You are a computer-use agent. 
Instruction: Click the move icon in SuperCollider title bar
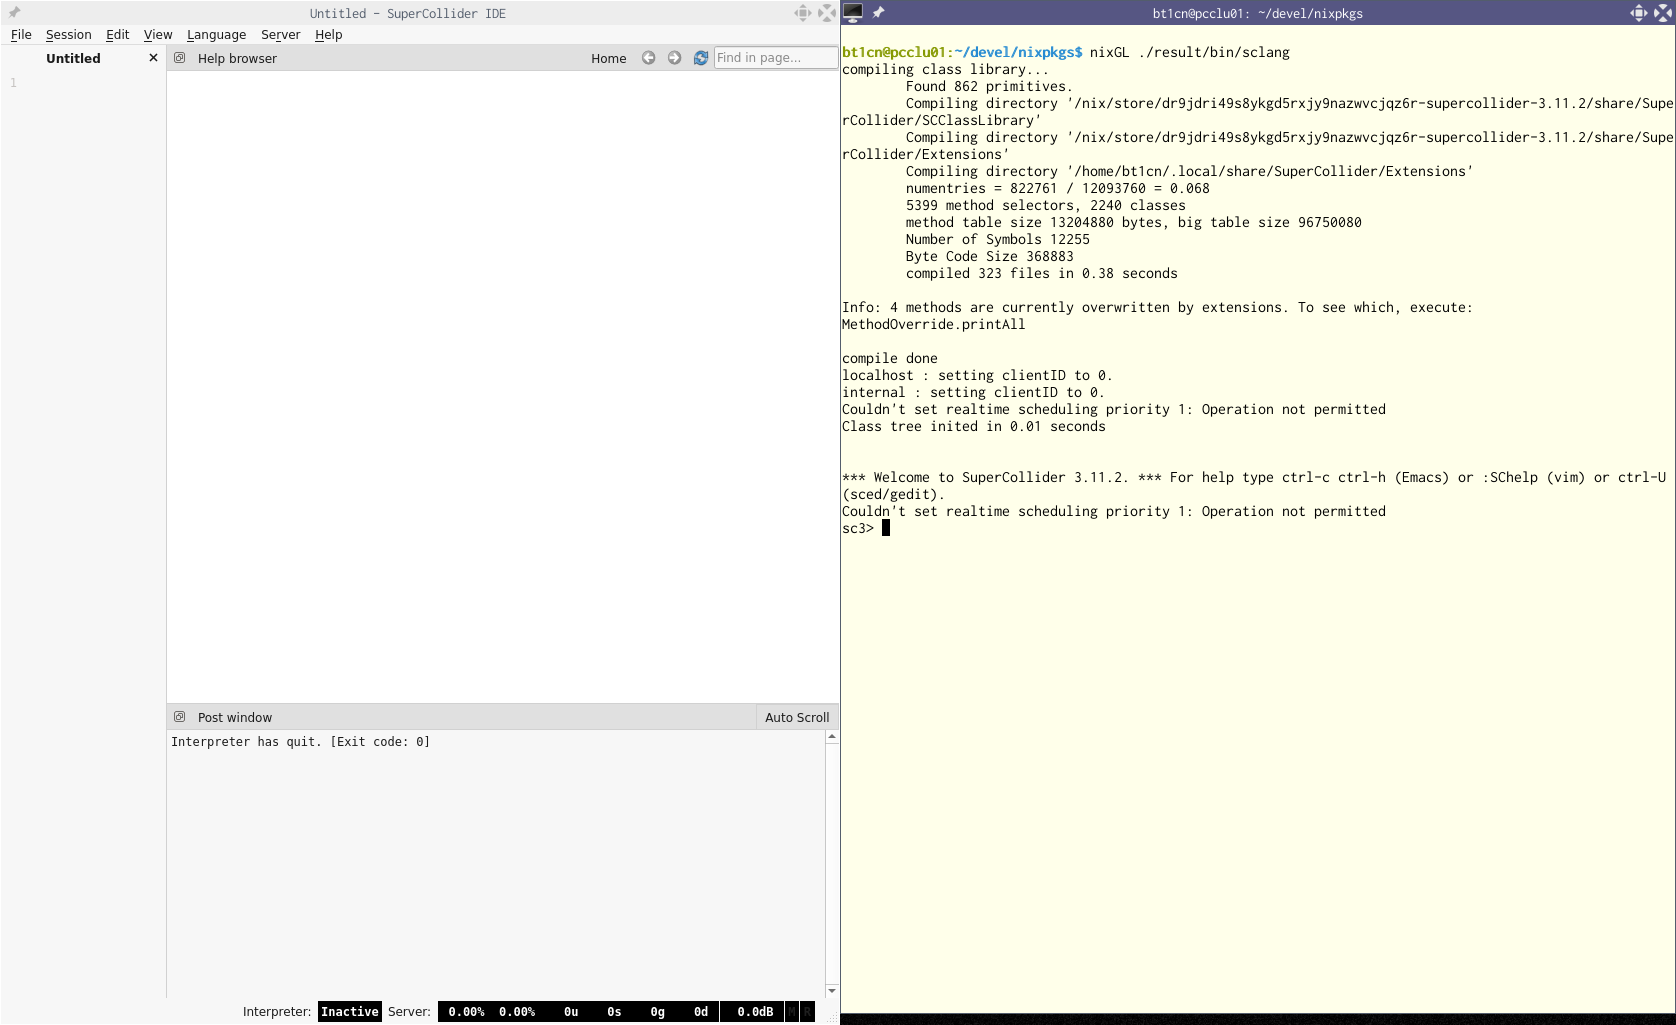pyautogui.click(x=802, y=13)
